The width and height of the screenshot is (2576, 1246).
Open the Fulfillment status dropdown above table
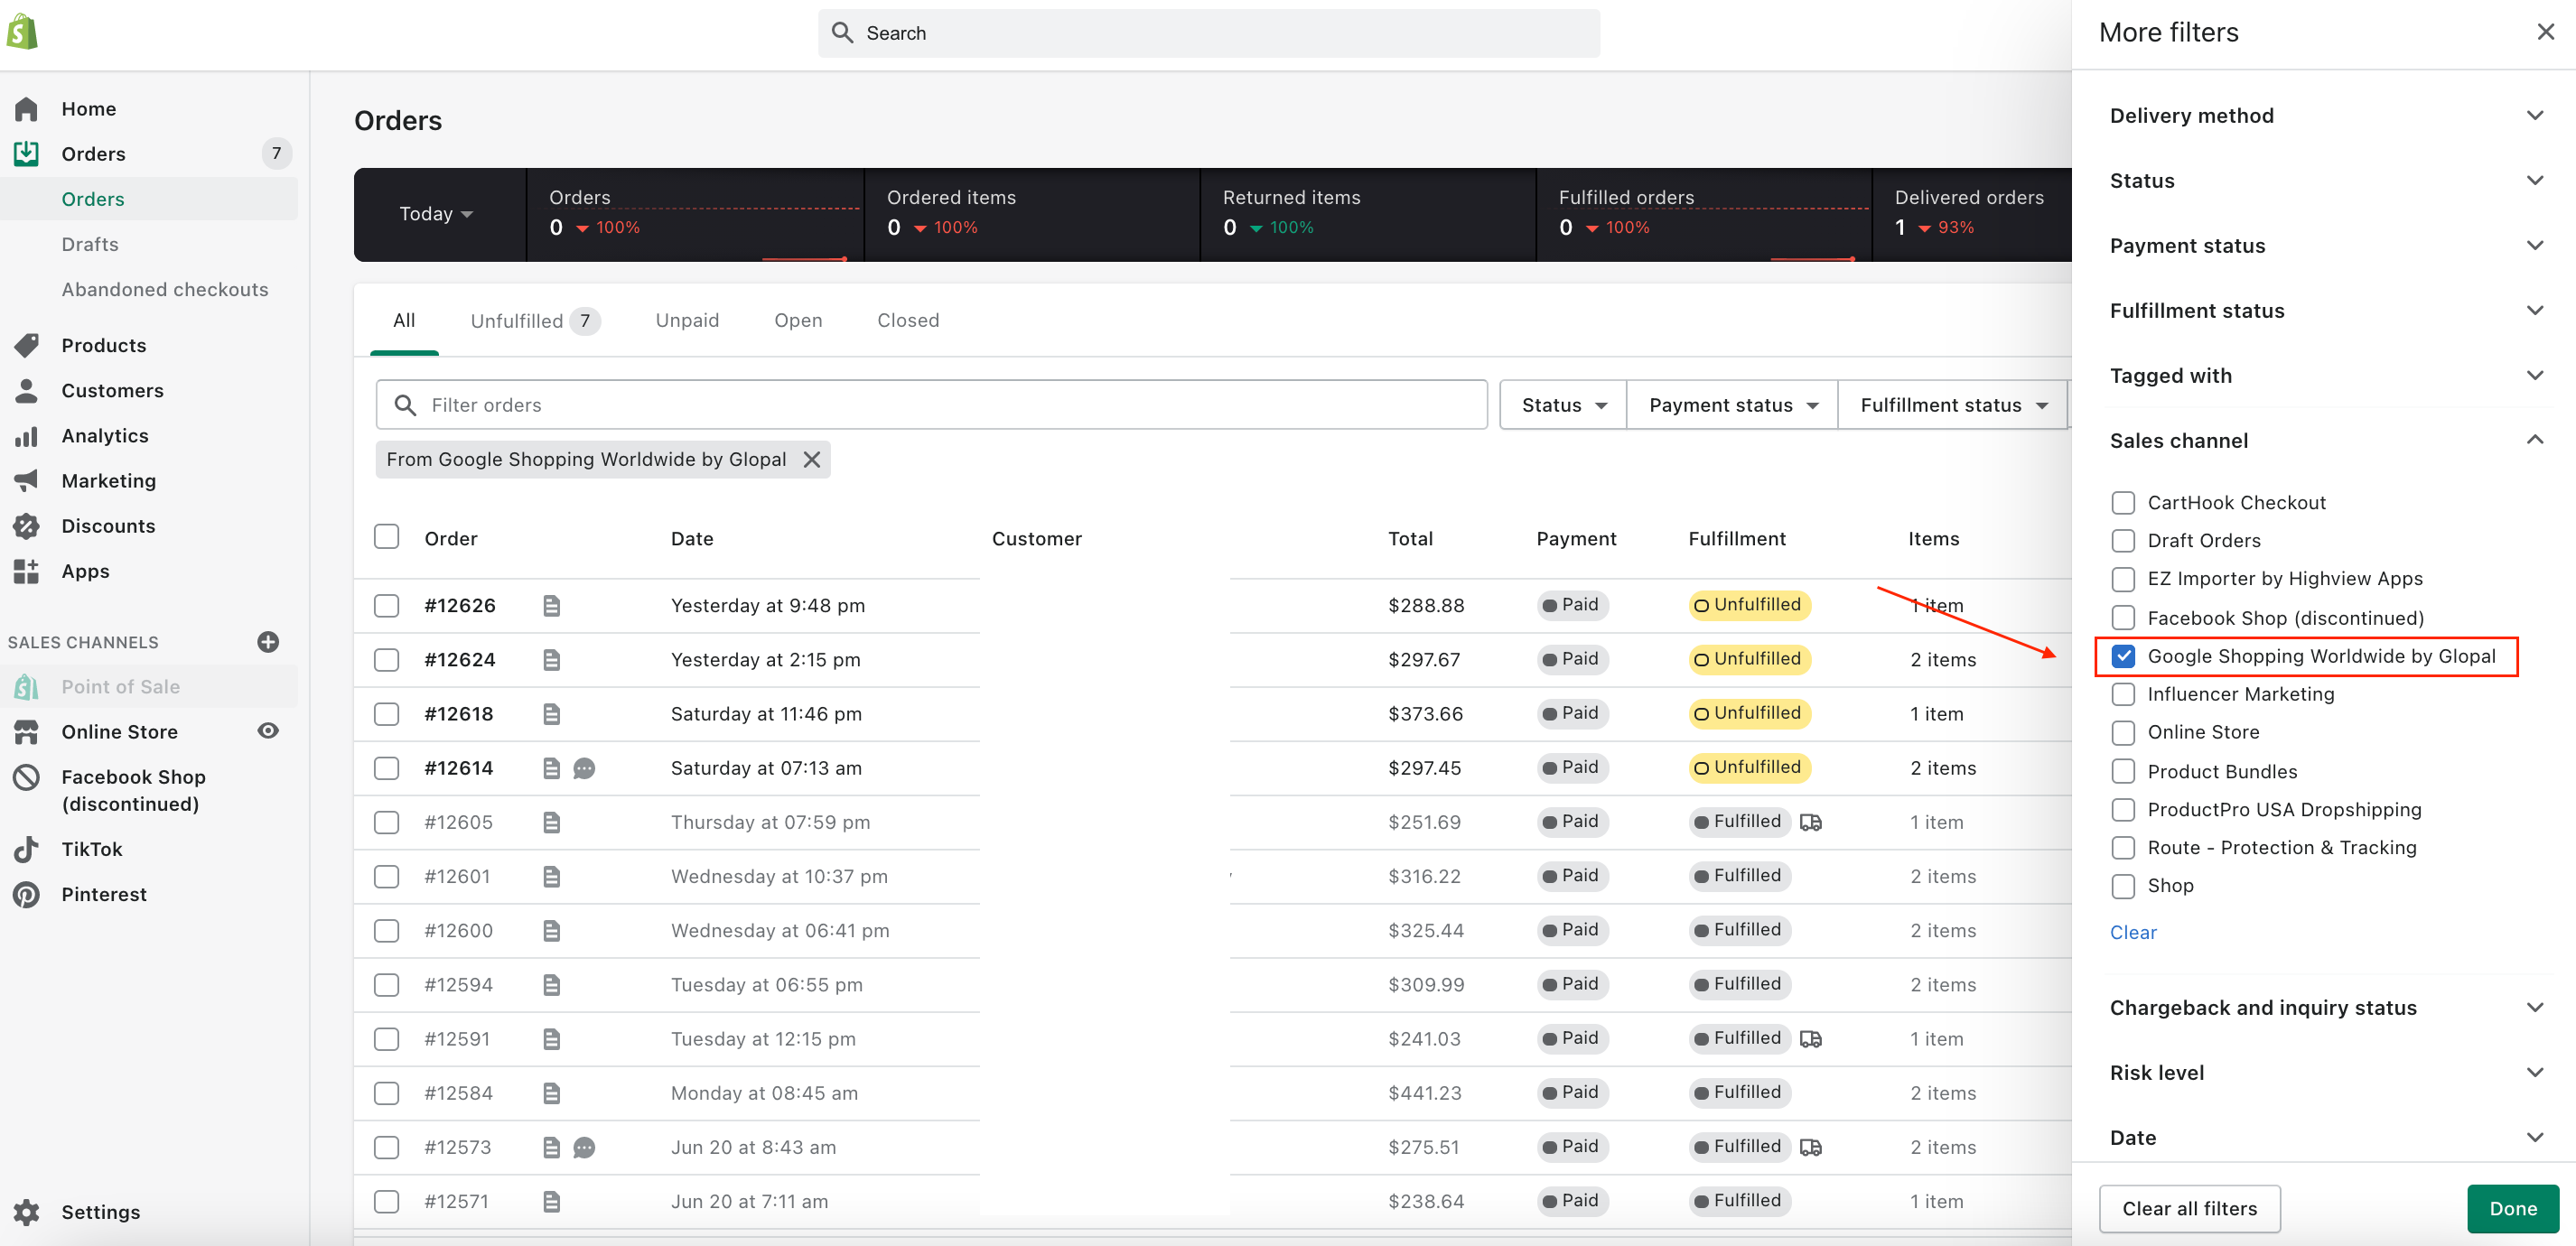coord(1952,405)
